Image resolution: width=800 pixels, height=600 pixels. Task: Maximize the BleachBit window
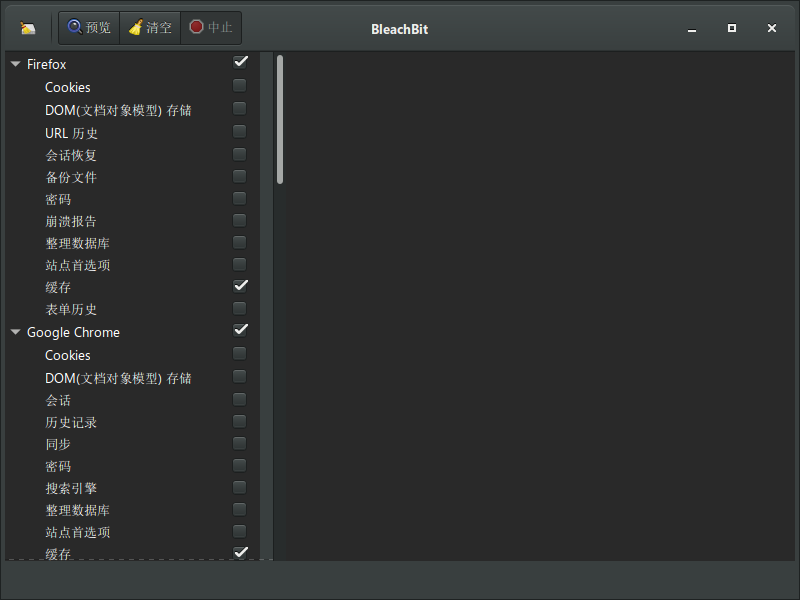(732, 29)
